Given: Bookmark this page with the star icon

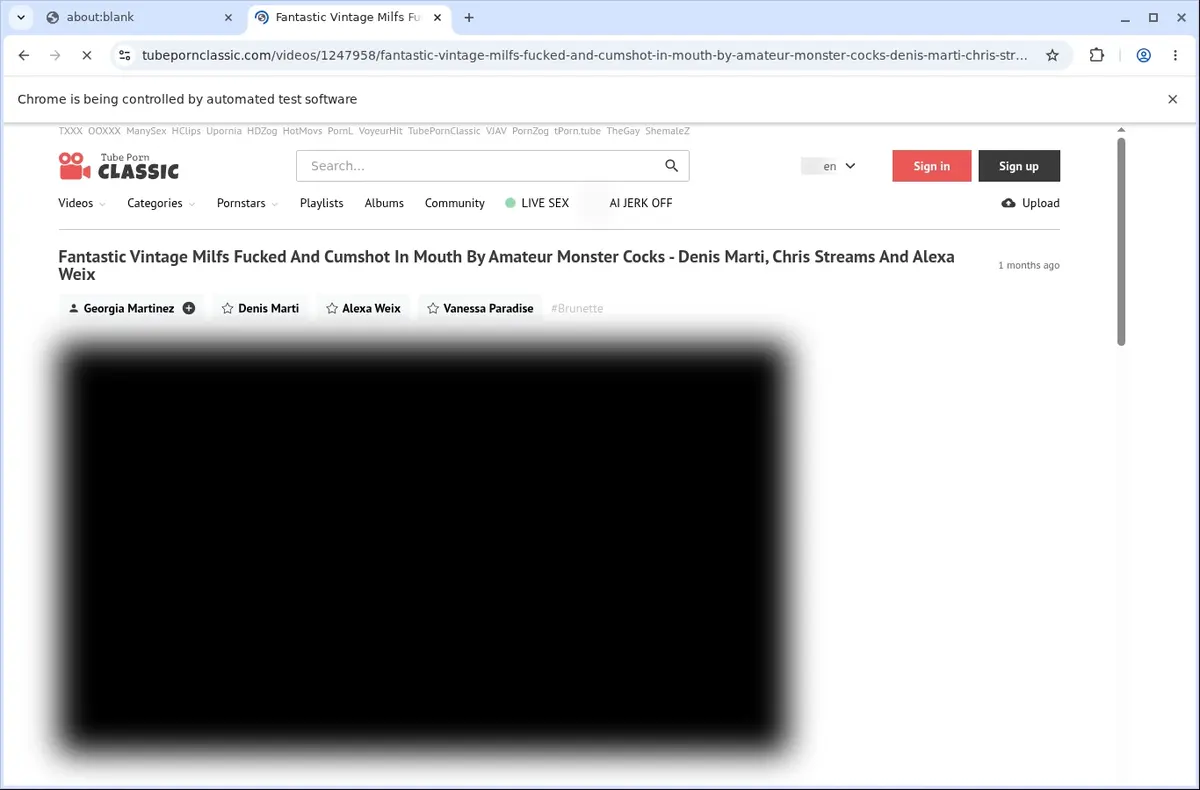Looking at the screenshot, I should click(1052, 55).
